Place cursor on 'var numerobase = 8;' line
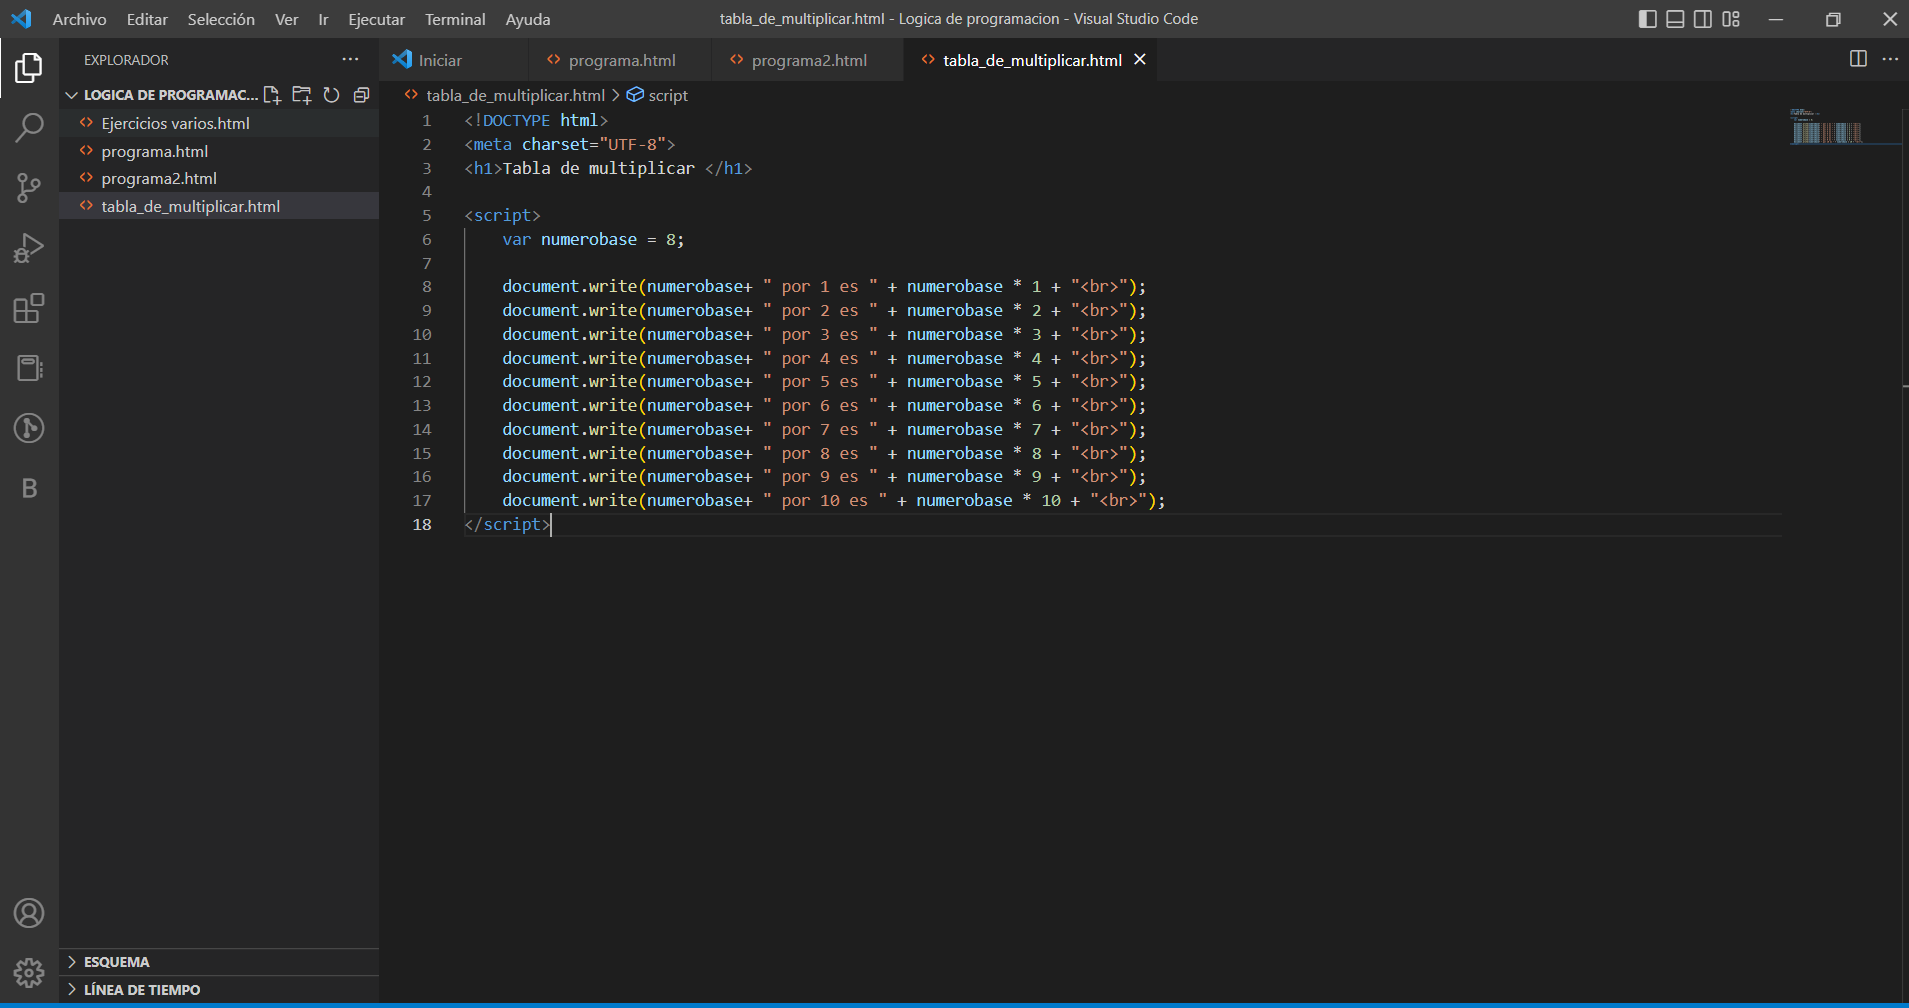This screenshot has height=1008, width=1909. pyautogui.click(x=593, y=239)
